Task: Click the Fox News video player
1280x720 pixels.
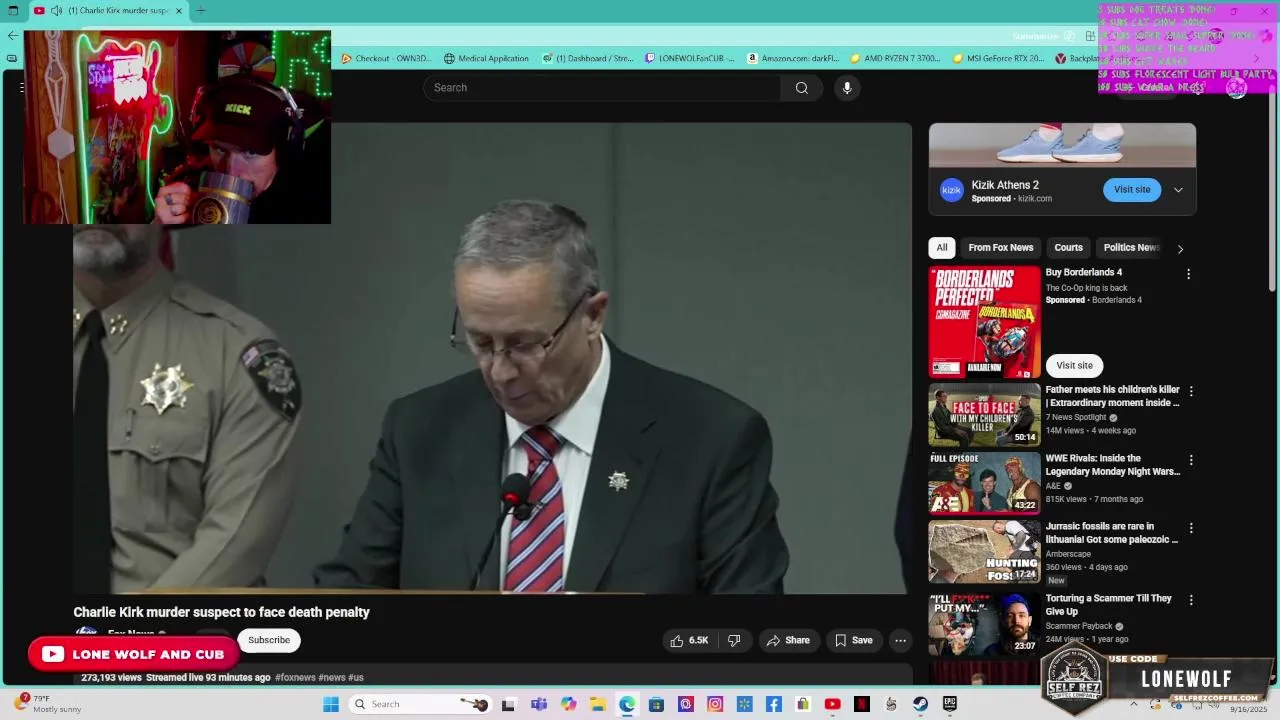Action: [492, 358]
